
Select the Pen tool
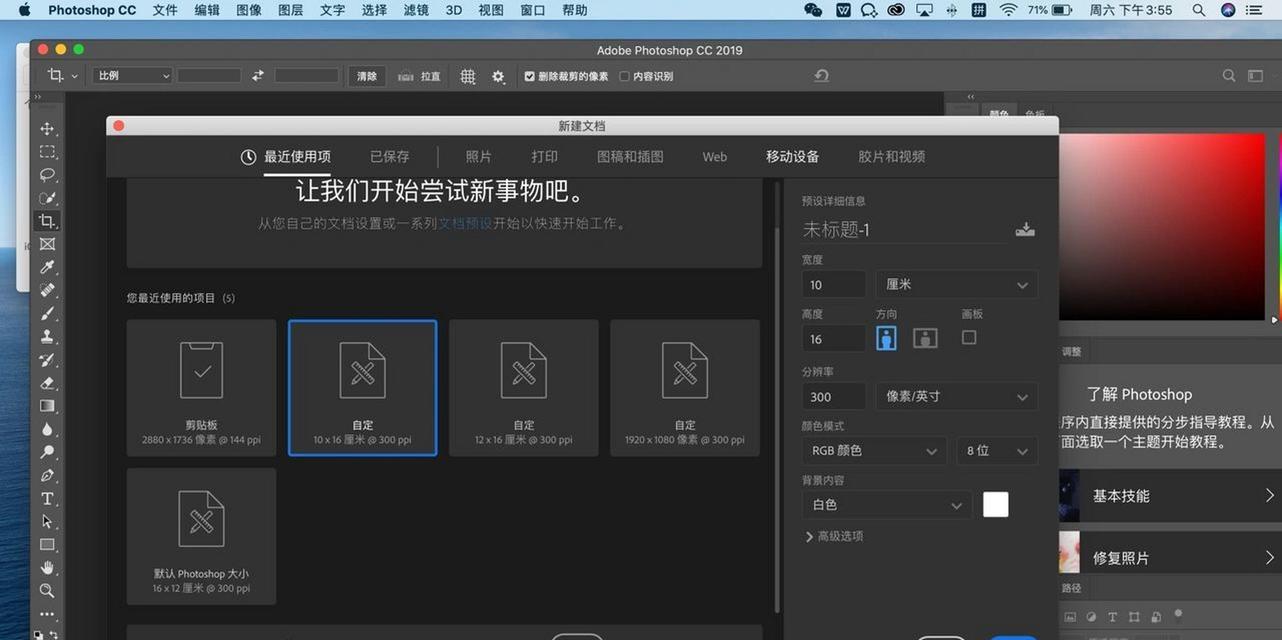[47, 475]
